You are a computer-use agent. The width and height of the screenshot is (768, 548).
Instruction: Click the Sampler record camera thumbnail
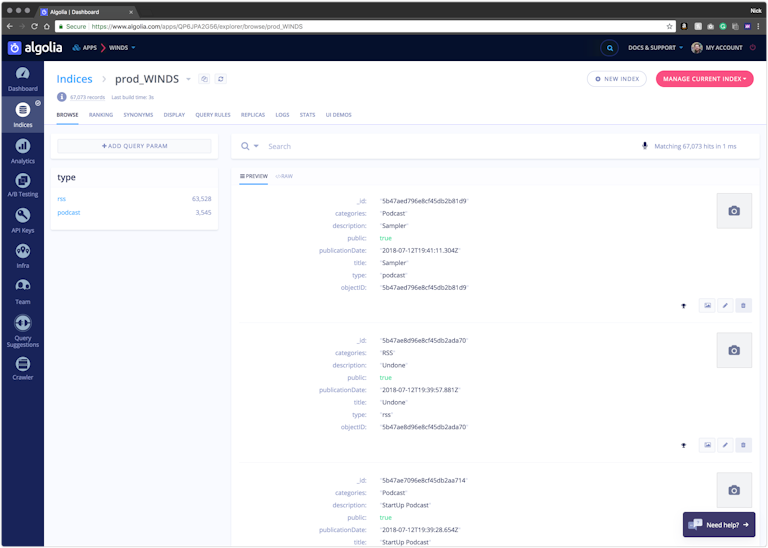click(734, 211)
